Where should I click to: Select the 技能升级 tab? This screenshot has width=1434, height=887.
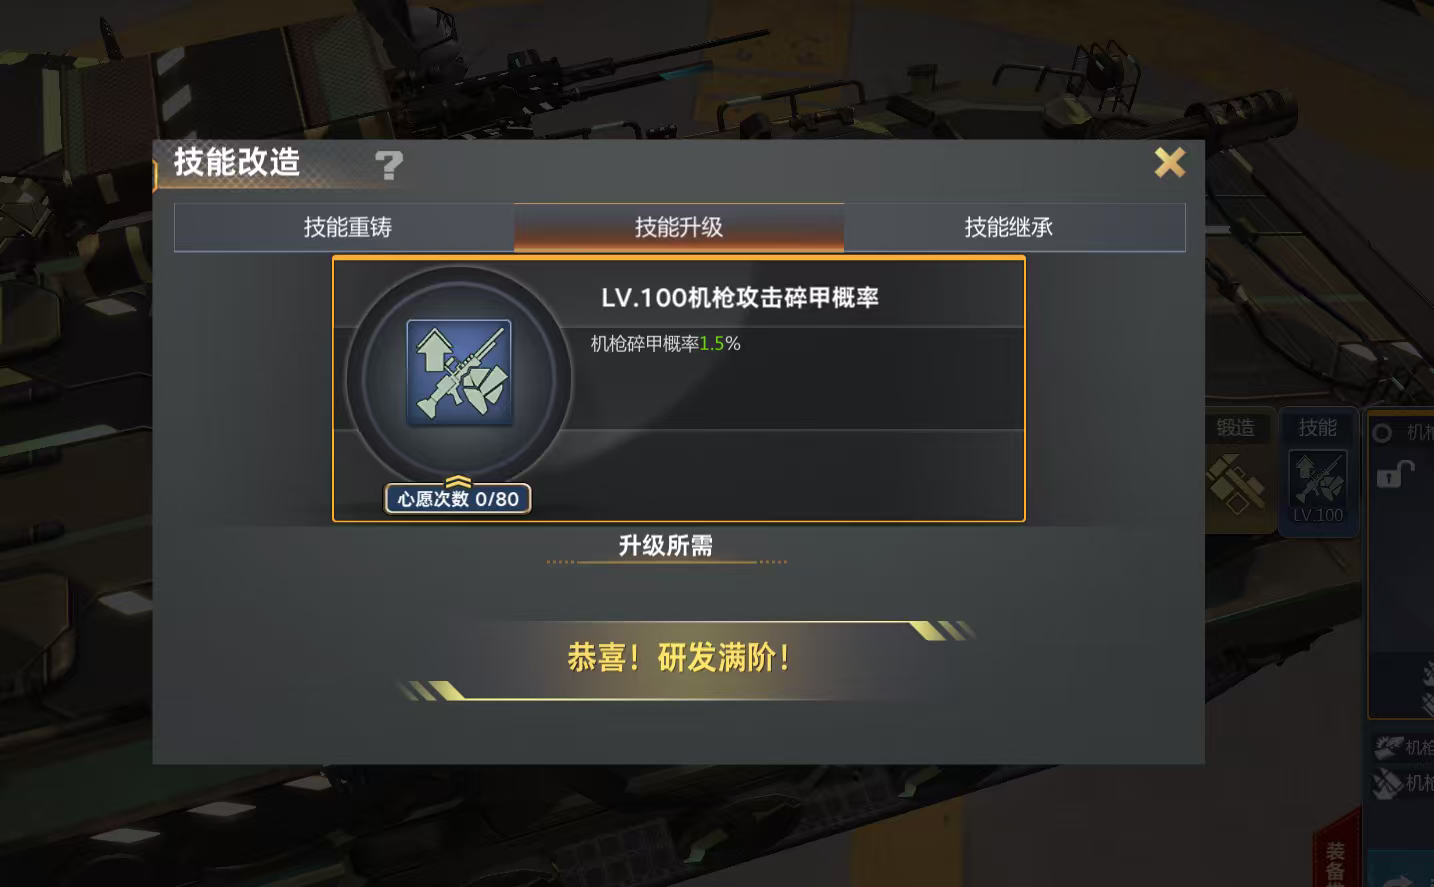[679, 227]
